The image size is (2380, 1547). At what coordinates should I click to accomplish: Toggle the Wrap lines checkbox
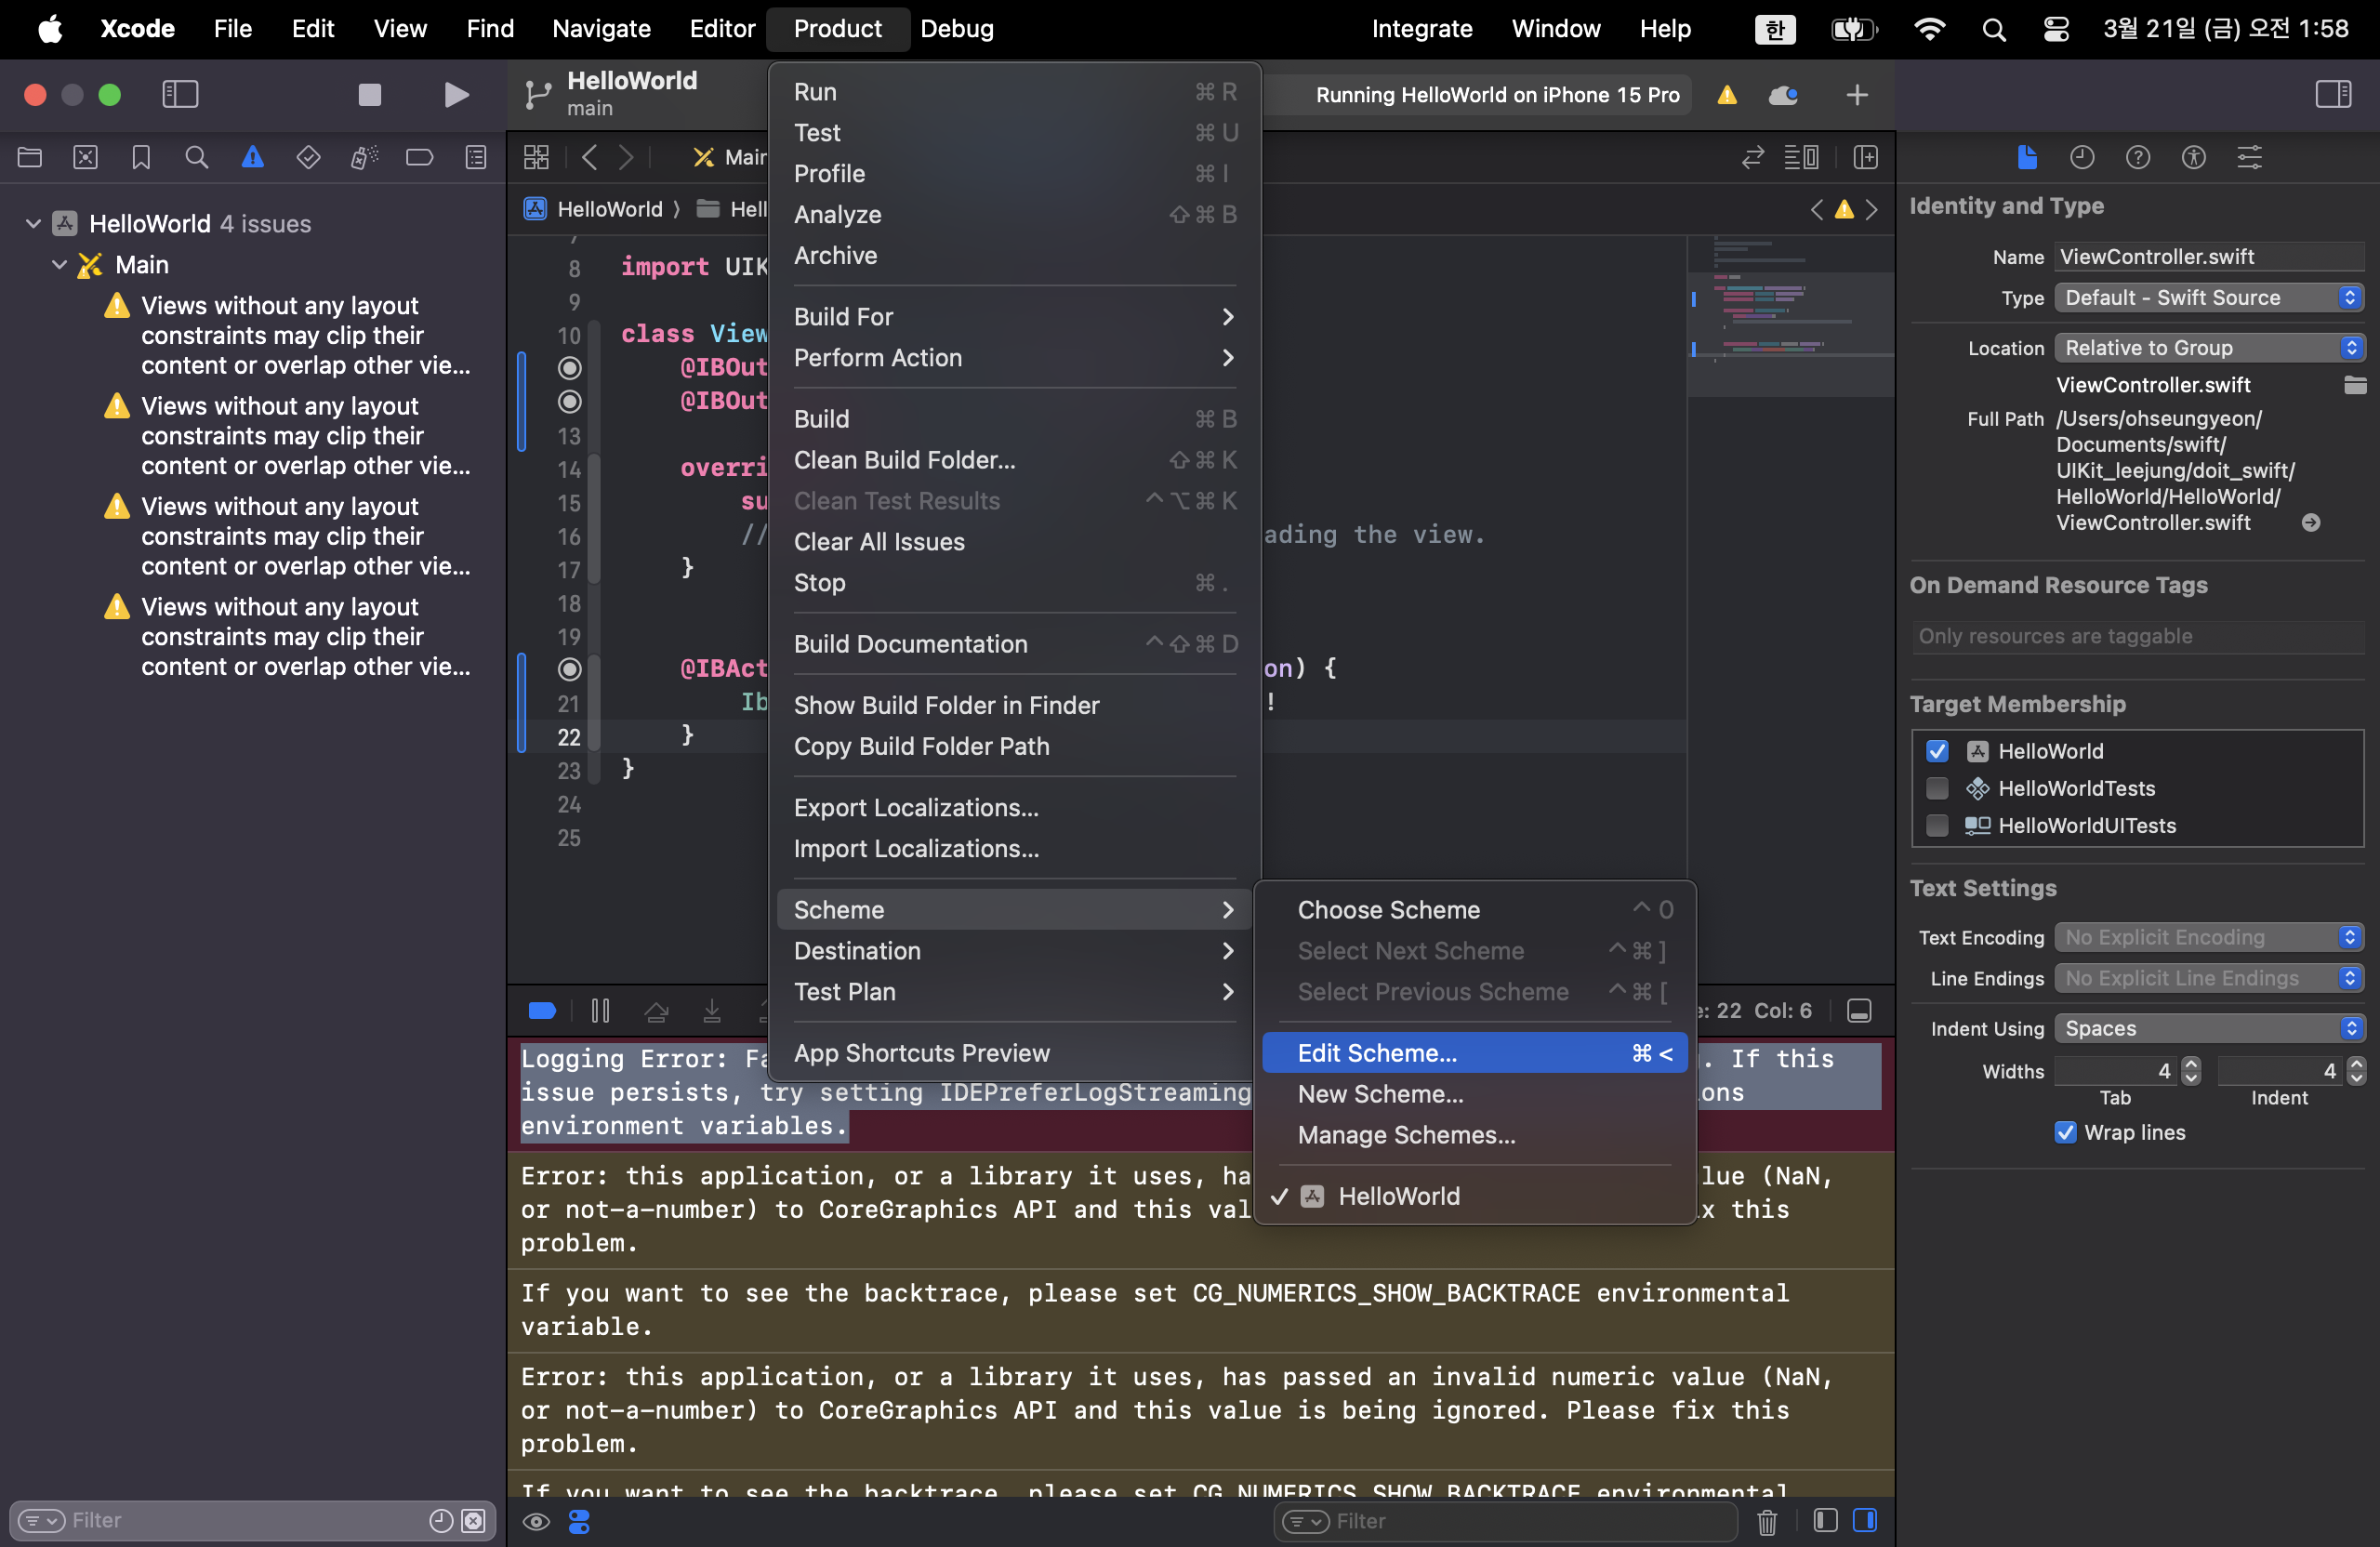2065,1132
